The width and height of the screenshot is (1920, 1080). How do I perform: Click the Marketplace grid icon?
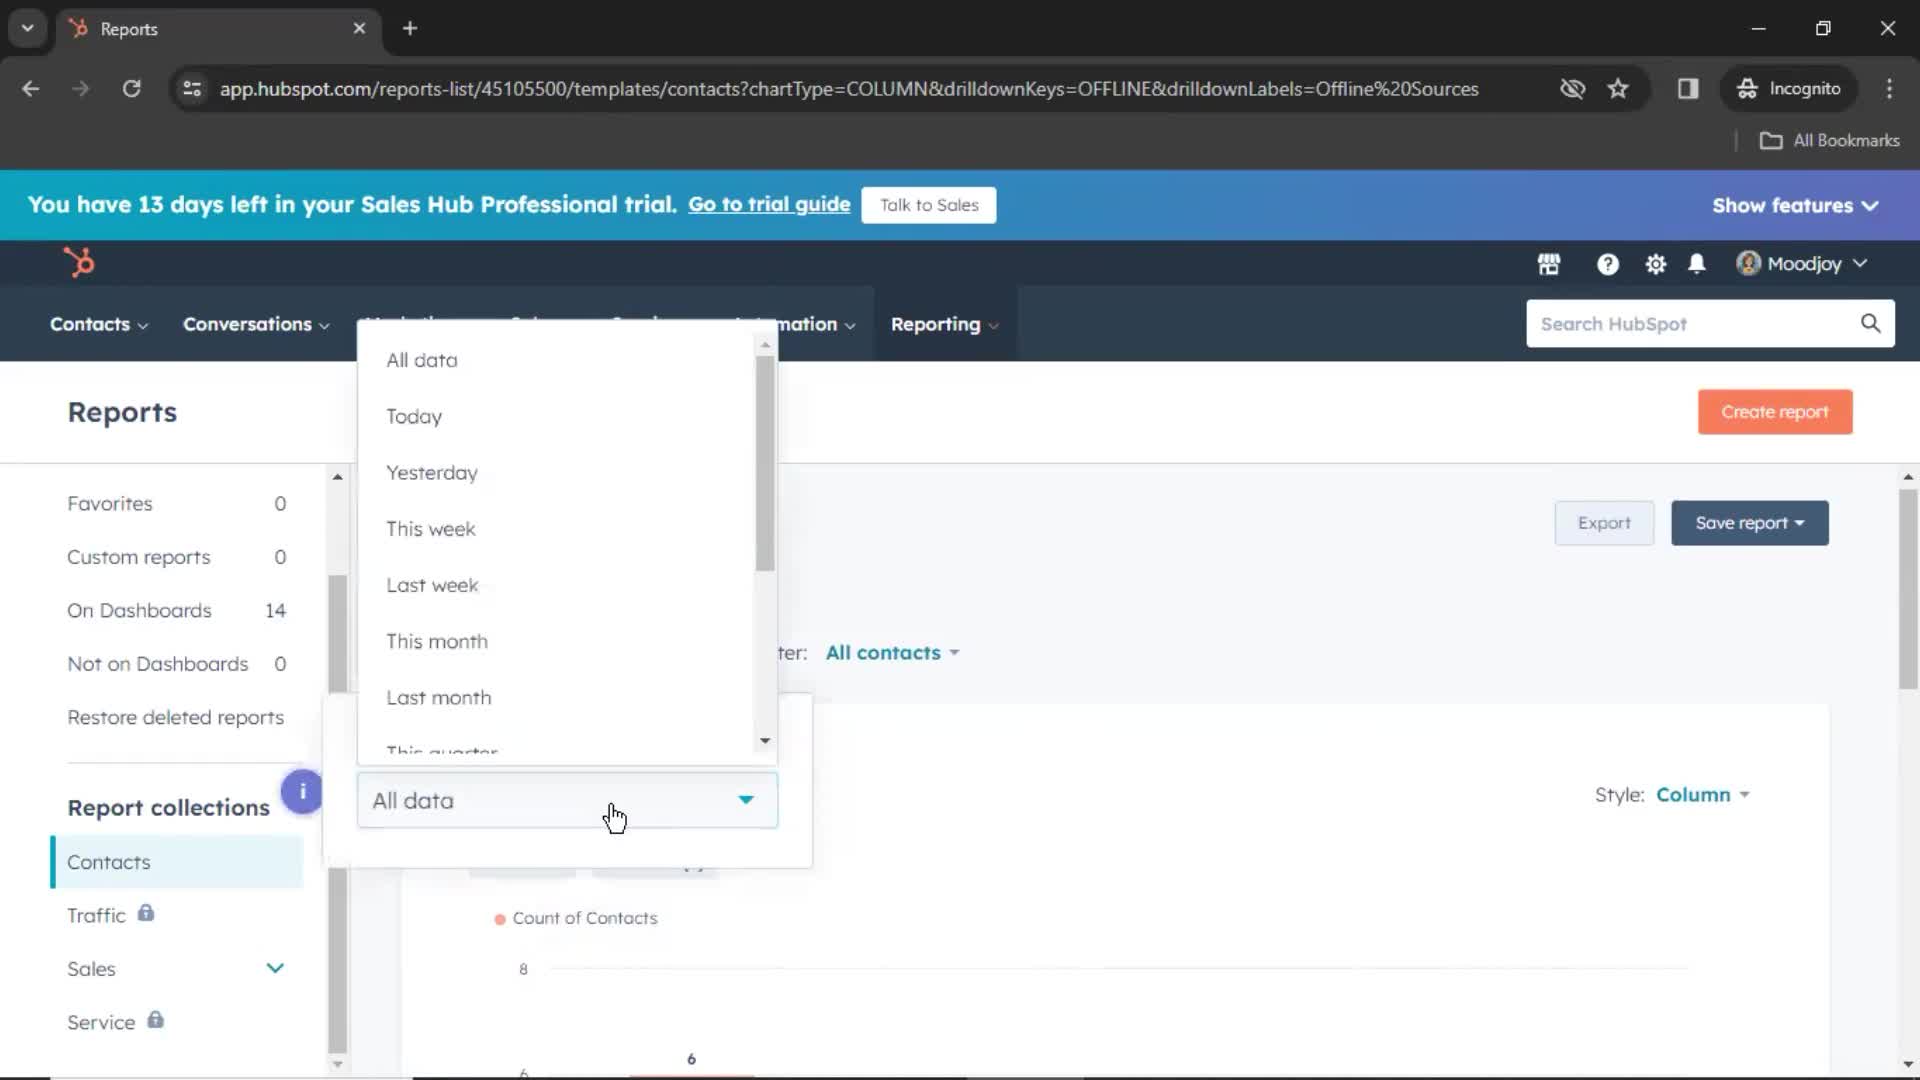(1548, 262)
